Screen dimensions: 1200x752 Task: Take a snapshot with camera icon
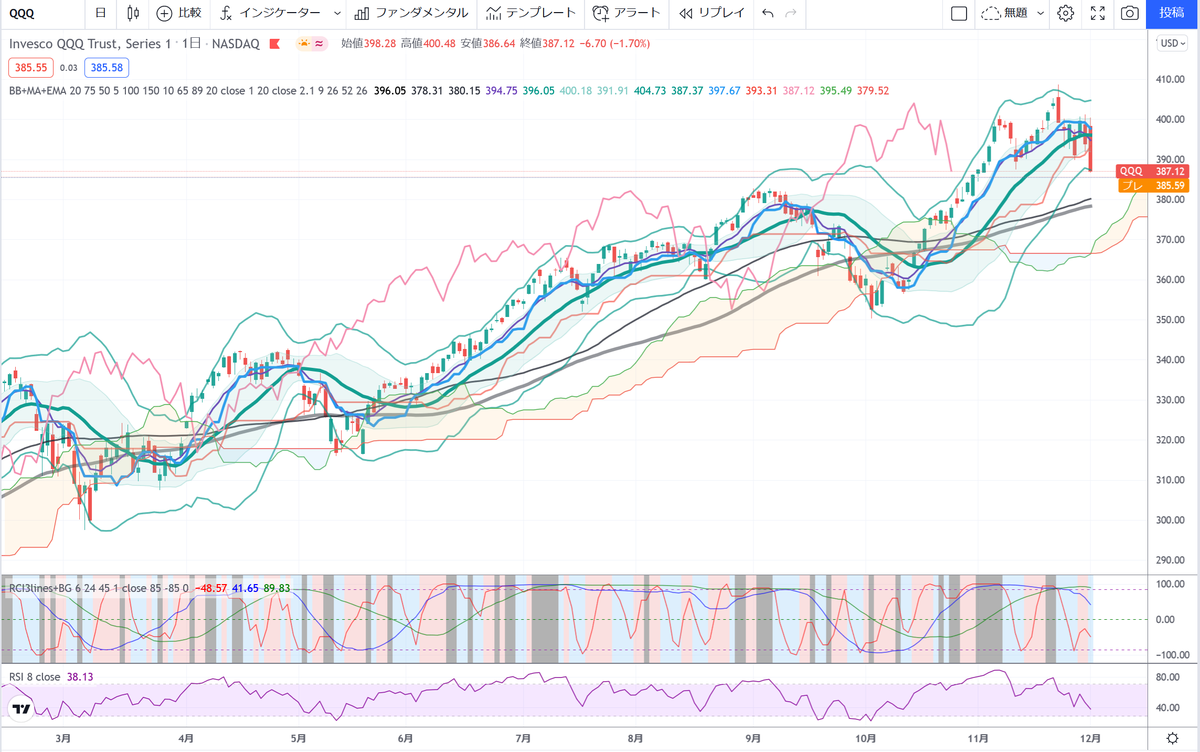[1130, 13]
